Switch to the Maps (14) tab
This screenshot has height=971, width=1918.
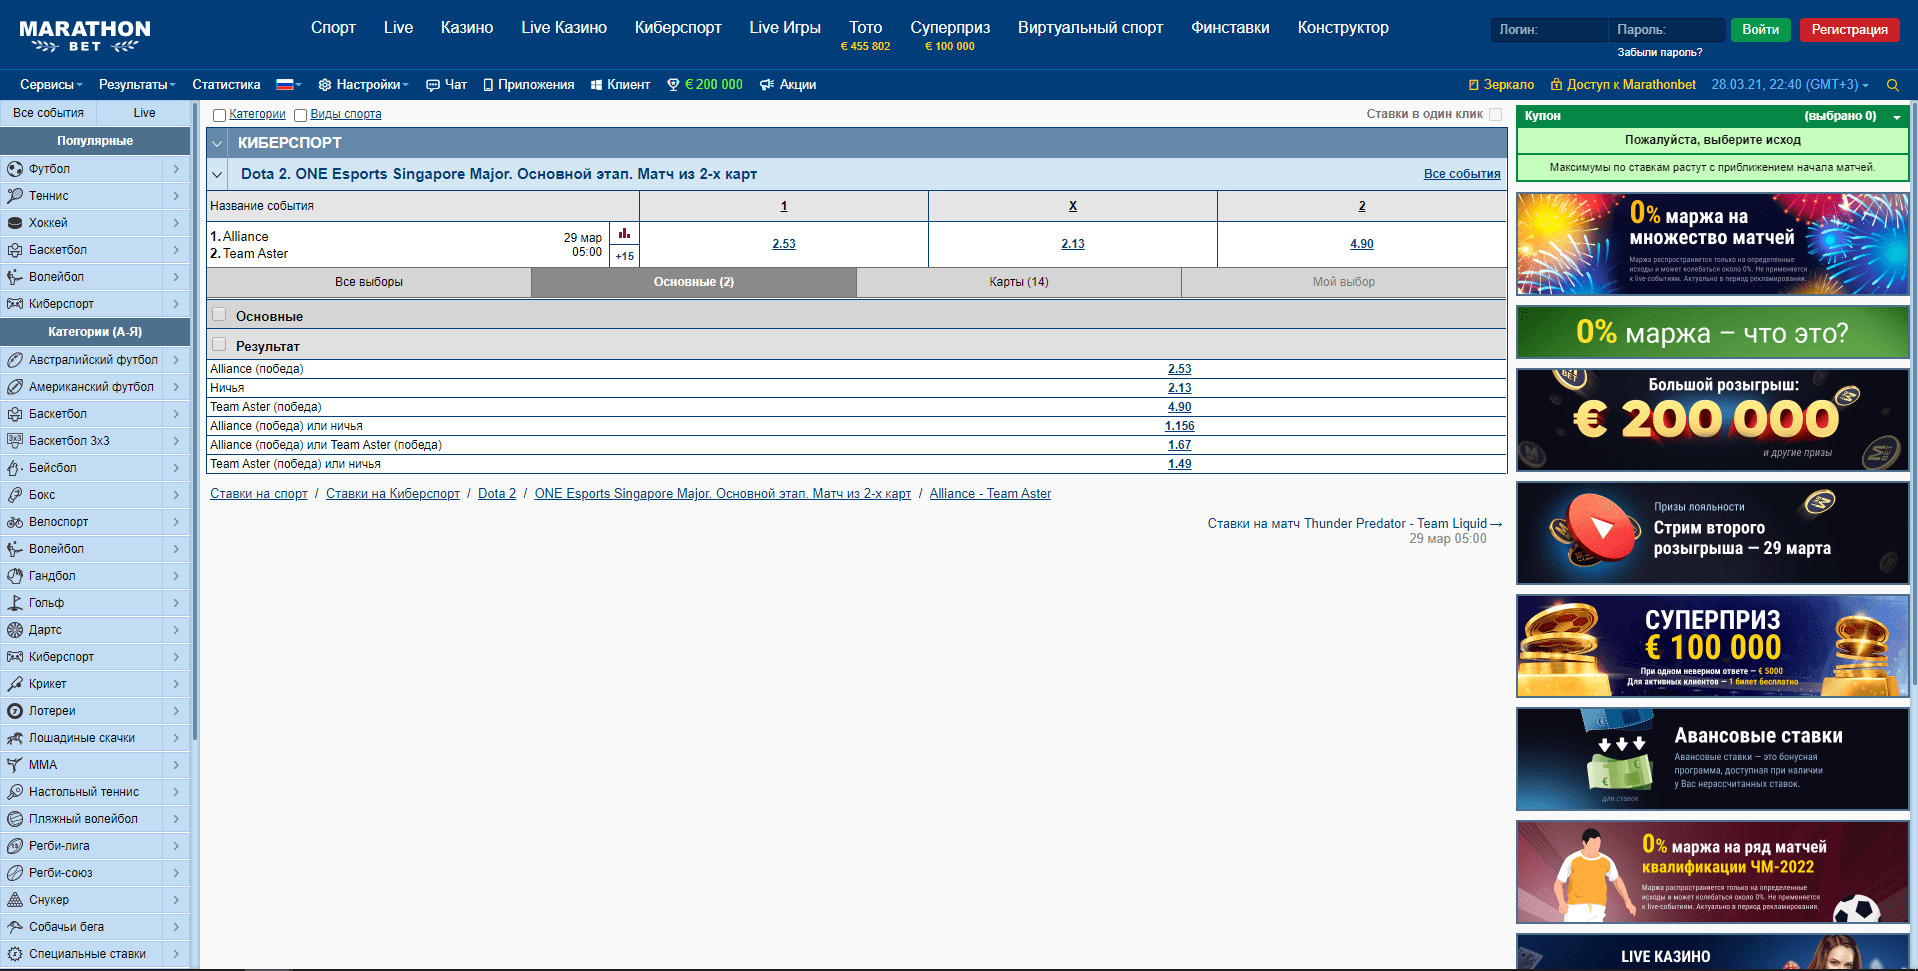pyautogui.click(x=1018, y=282)
